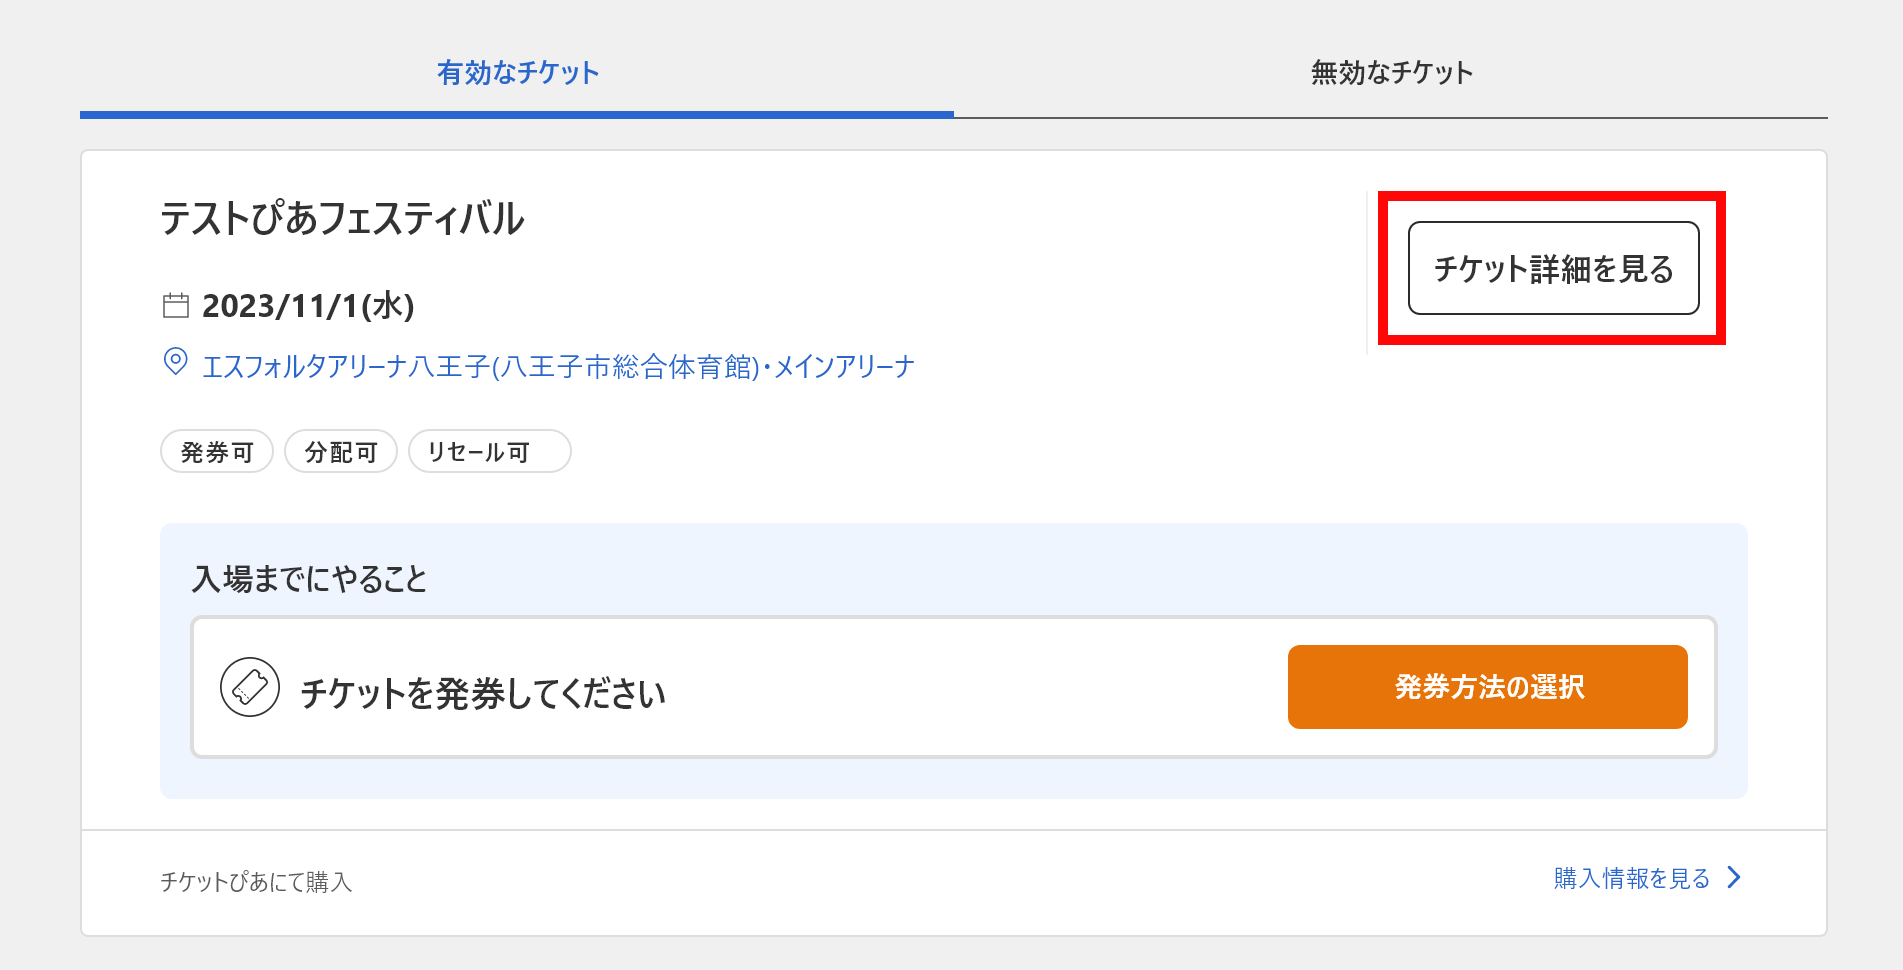Click the calendar icon beside the event date
This screenshot has height=970, width=1903.
(175, 305)
